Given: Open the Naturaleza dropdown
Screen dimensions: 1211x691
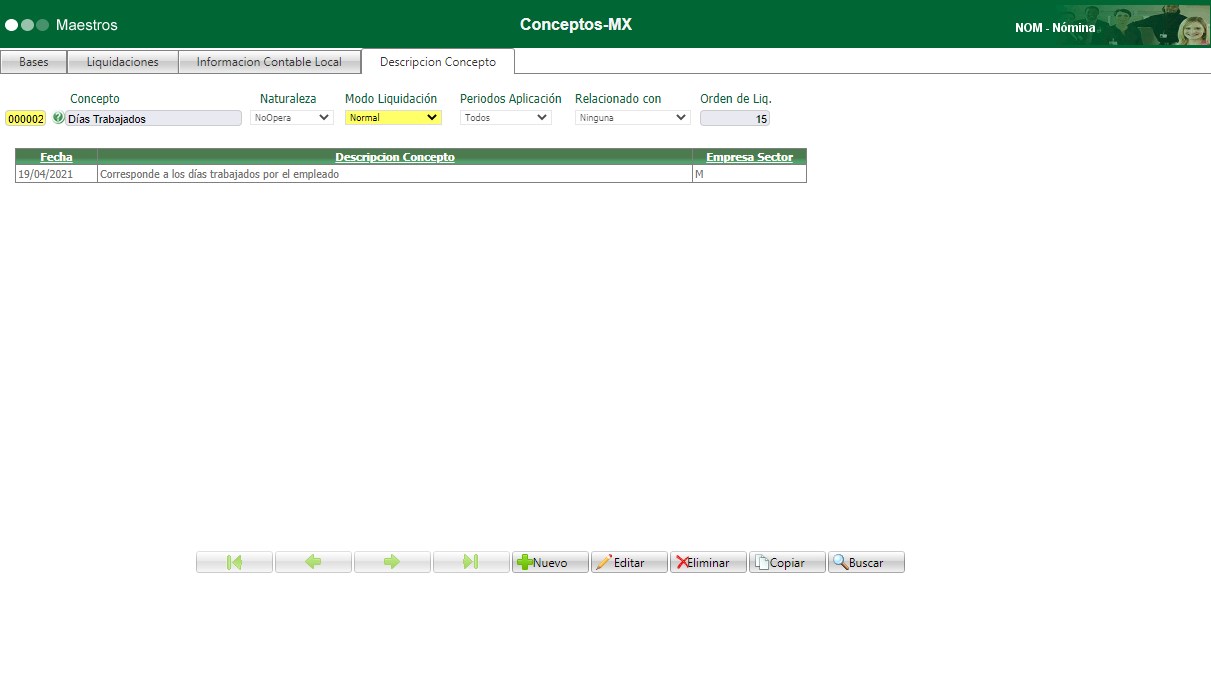Looking at the screenshot, I should [291, 117].
